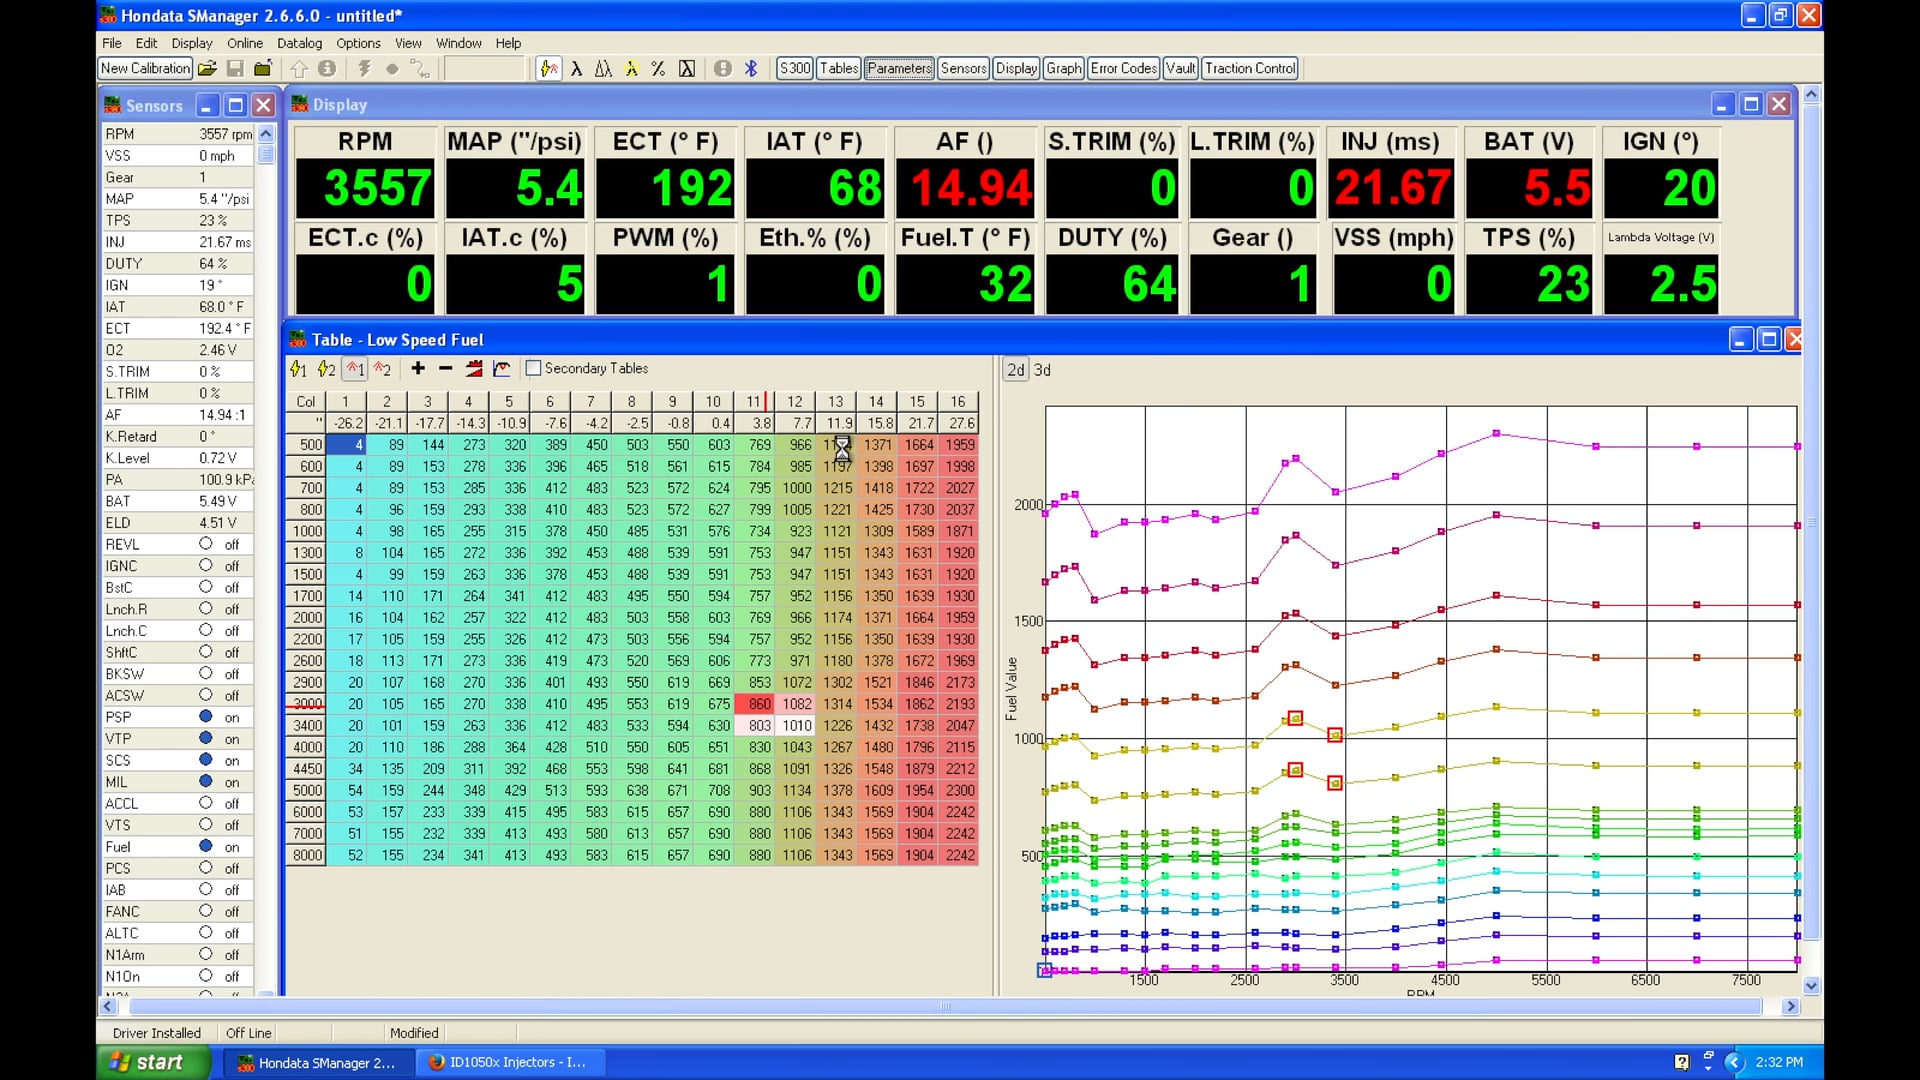Click the lambda toolbar icon
1920x1080 pixels.
coord(576,69)
